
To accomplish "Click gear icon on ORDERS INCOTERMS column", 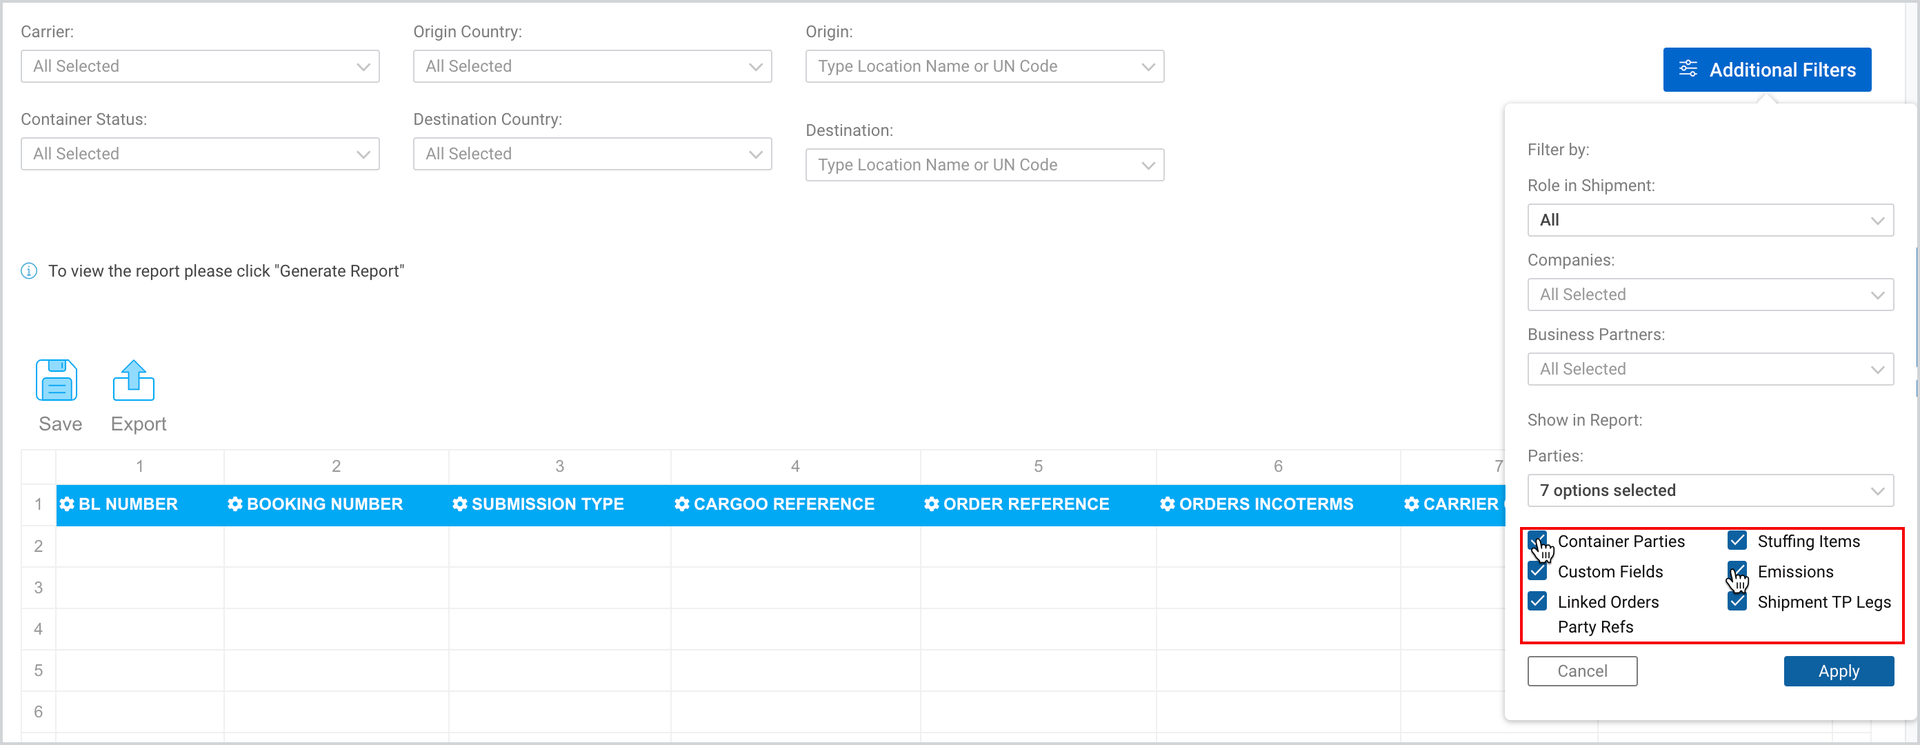I will 1167,504.
